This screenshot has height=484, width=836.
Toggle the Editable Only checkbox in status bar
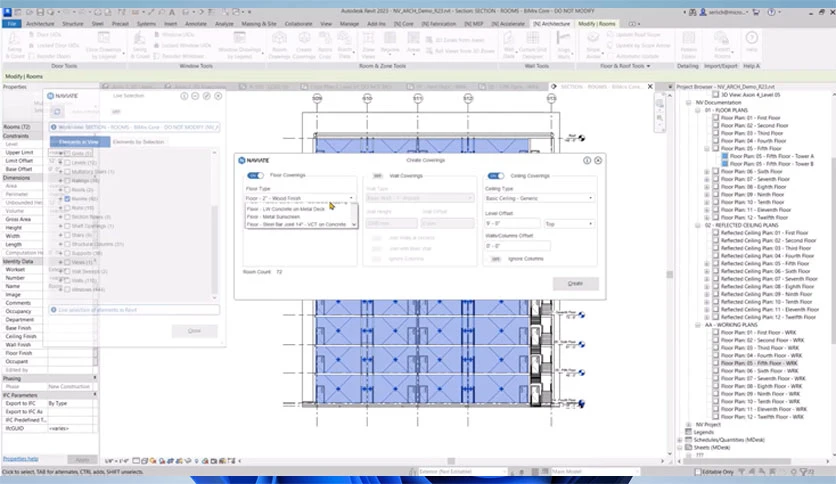pyautogui.click(x=697, y=472)
